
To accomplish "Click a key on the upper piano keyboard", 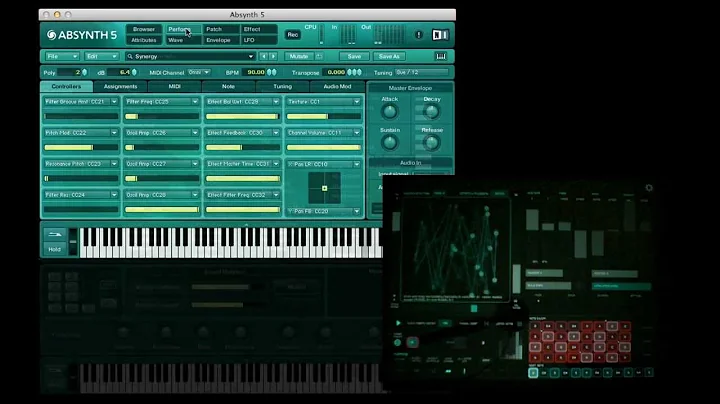I will pos(231,242).
